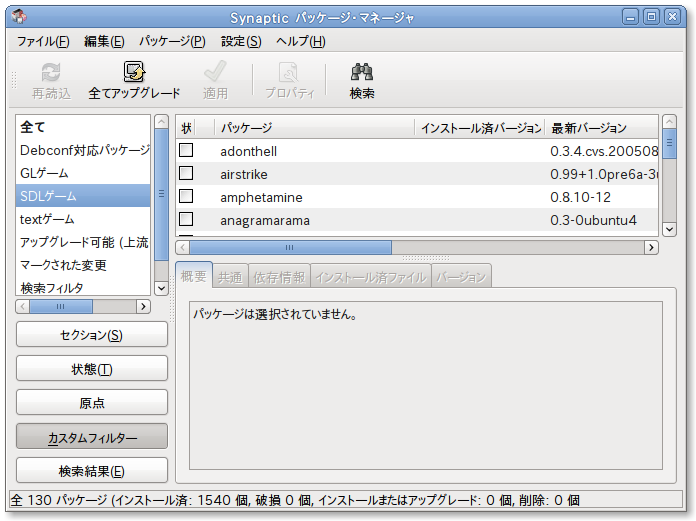Sort by 最新バージョン column header
The width and height of the screenshot is (696, 521).
(601, 128)
